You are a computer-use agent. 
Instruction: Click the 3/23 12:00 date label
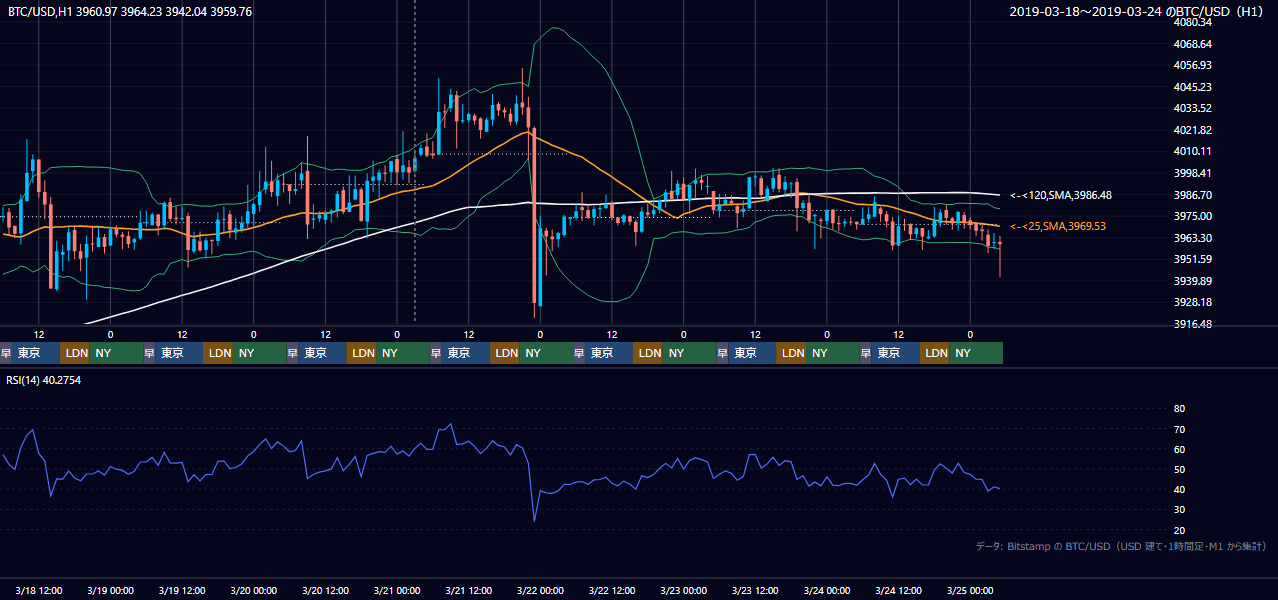point(756,590)
